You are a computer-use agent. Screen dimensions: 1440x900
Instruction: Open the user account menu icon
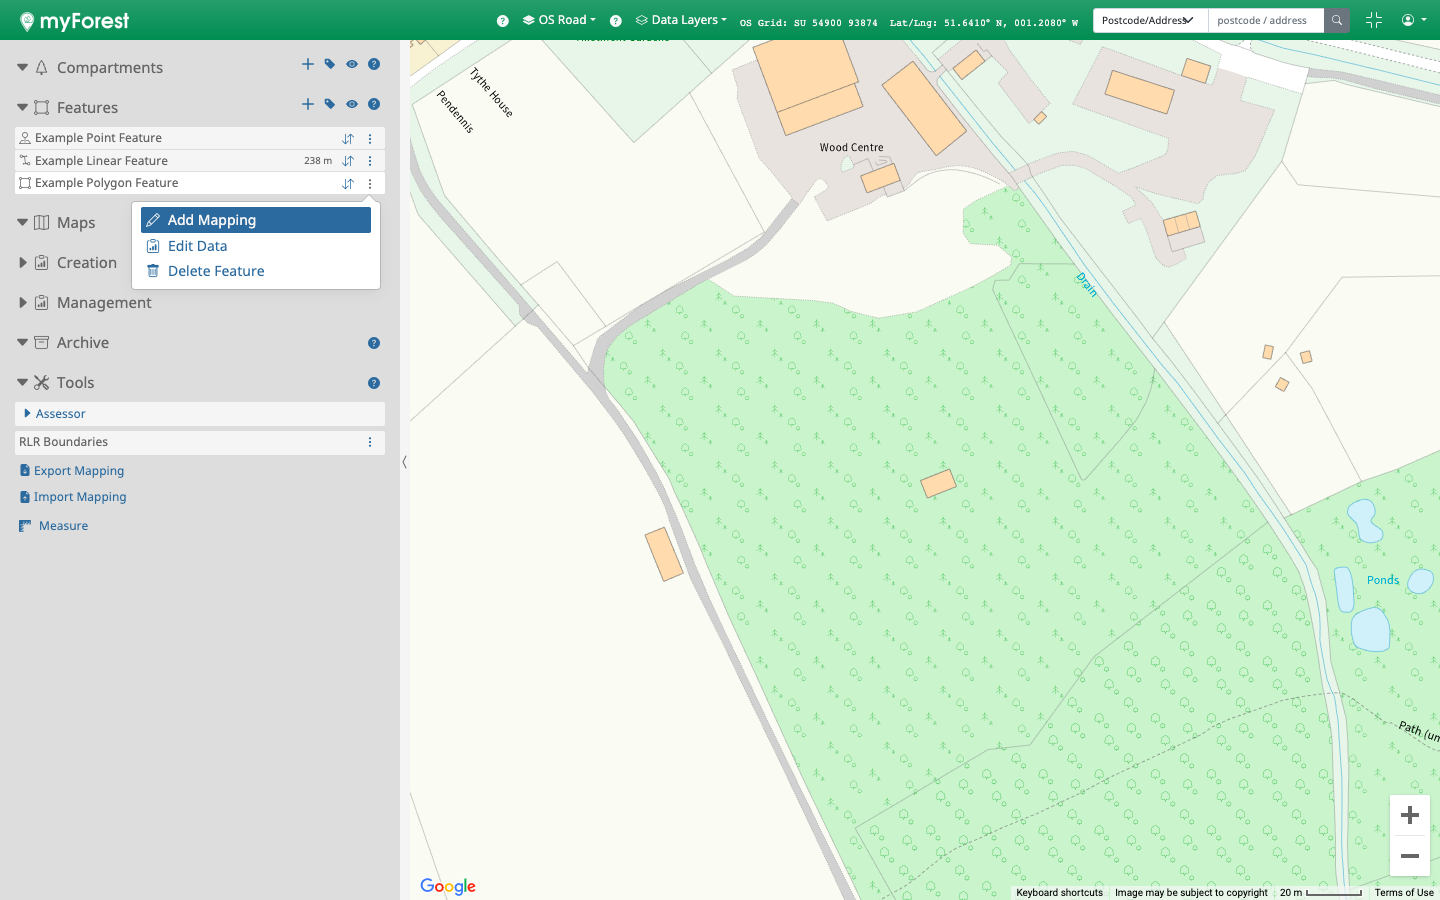[1412, 20]
